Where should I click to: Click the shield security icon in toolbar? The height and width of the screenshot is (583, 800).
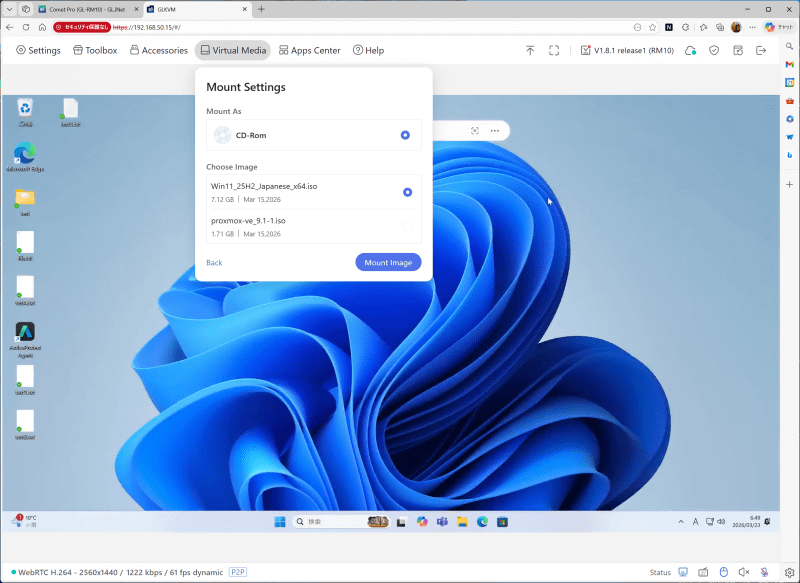[714, 50]
